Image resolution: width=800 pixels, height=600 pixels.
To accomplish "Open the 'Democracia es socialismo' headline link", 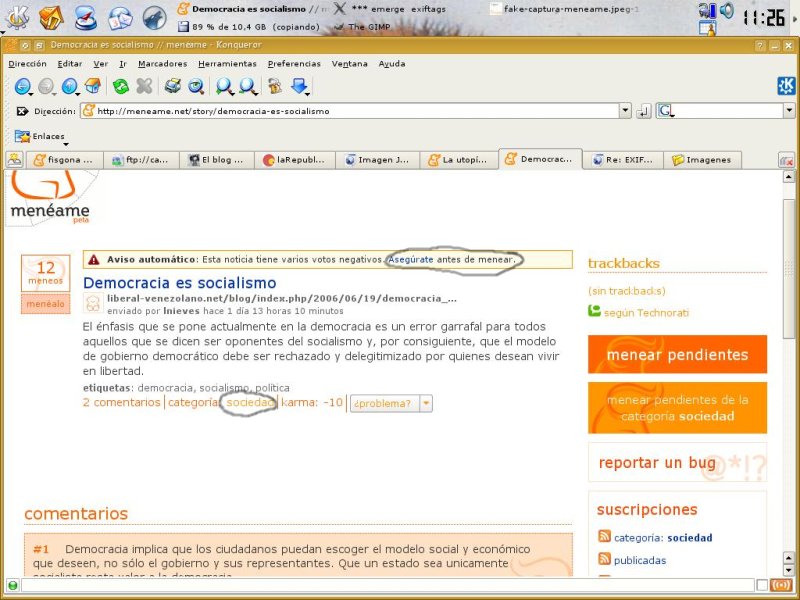I will pyautogui.click(x=179, y=283).
